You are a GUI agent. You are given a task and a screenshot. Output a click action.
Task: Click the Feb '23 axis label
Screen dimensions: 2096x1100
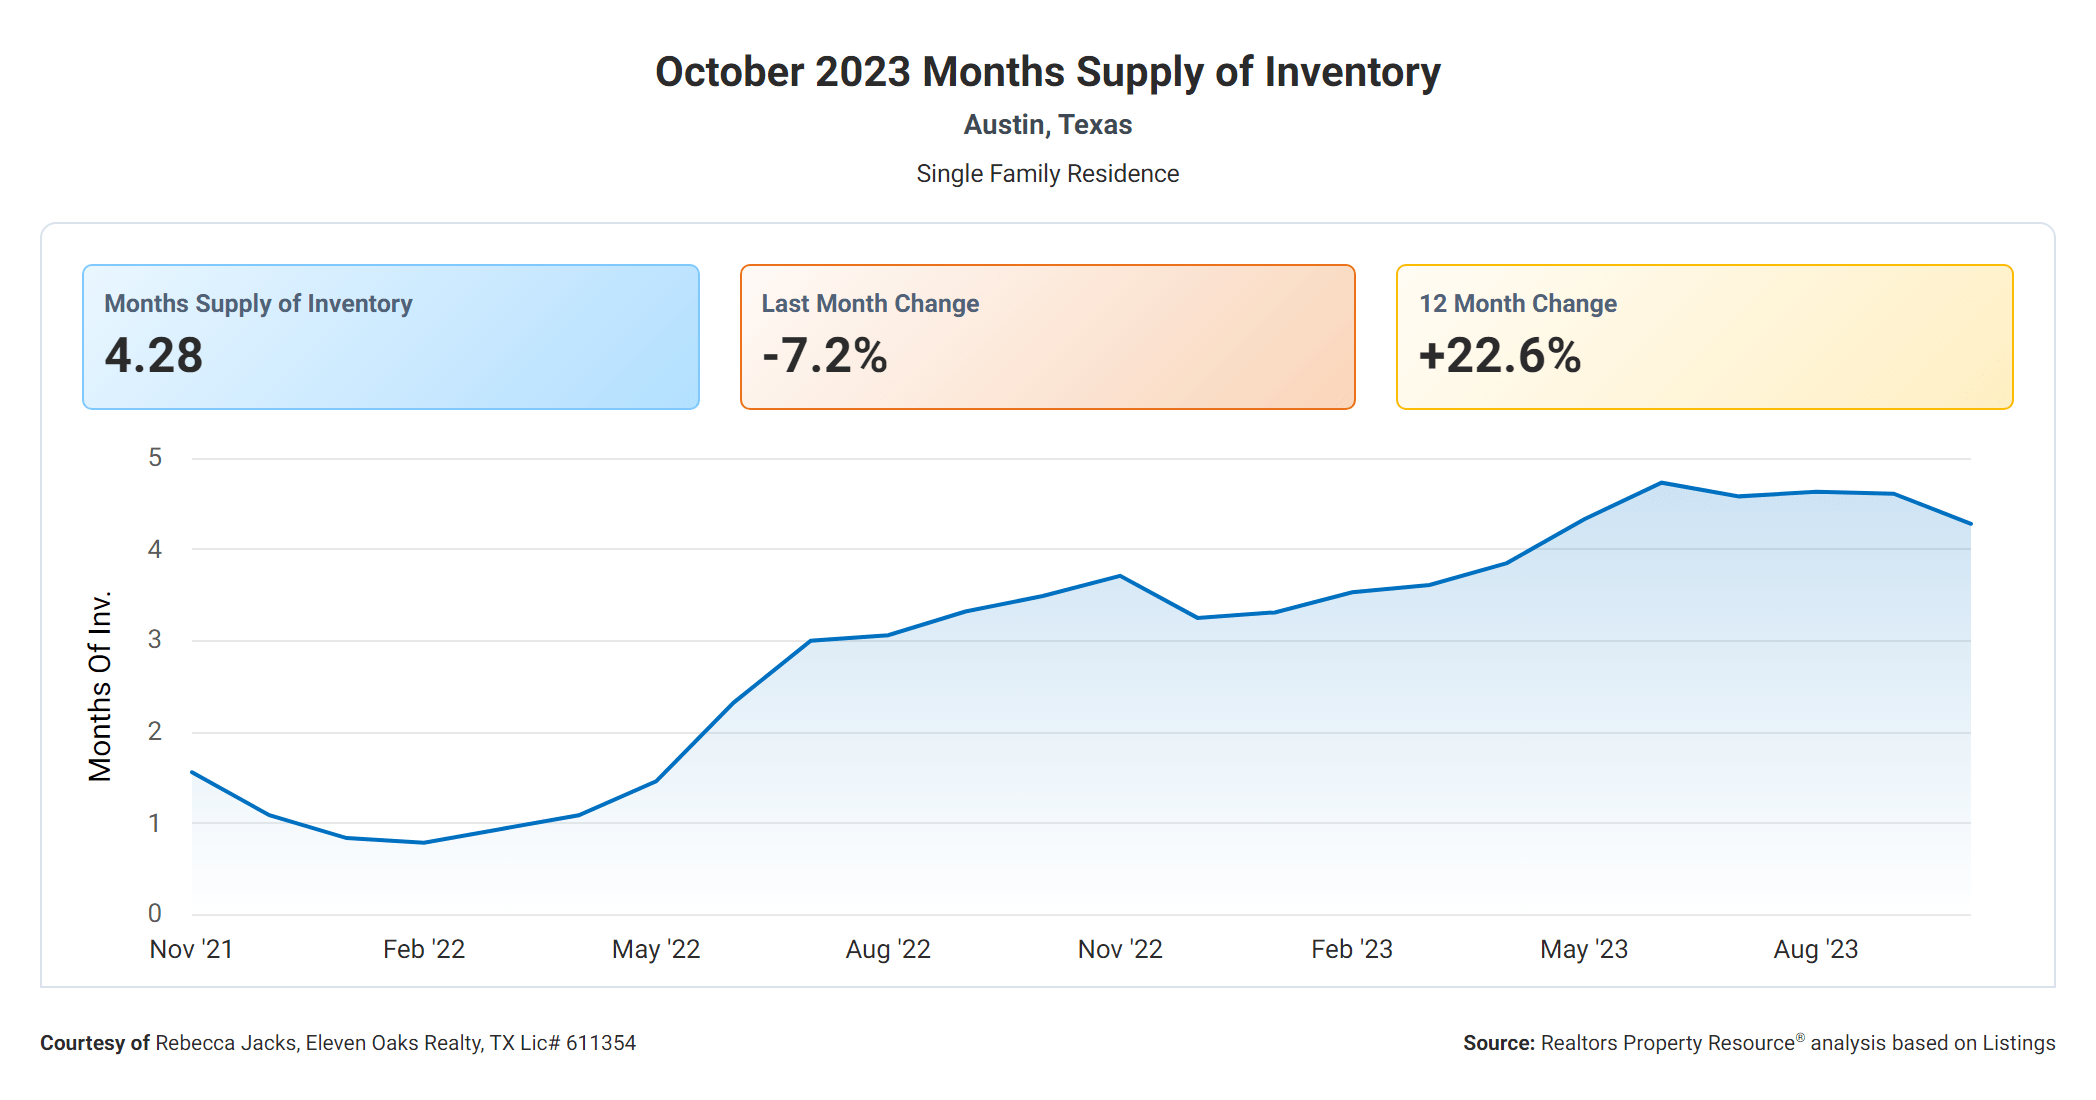pos(1352,949)
